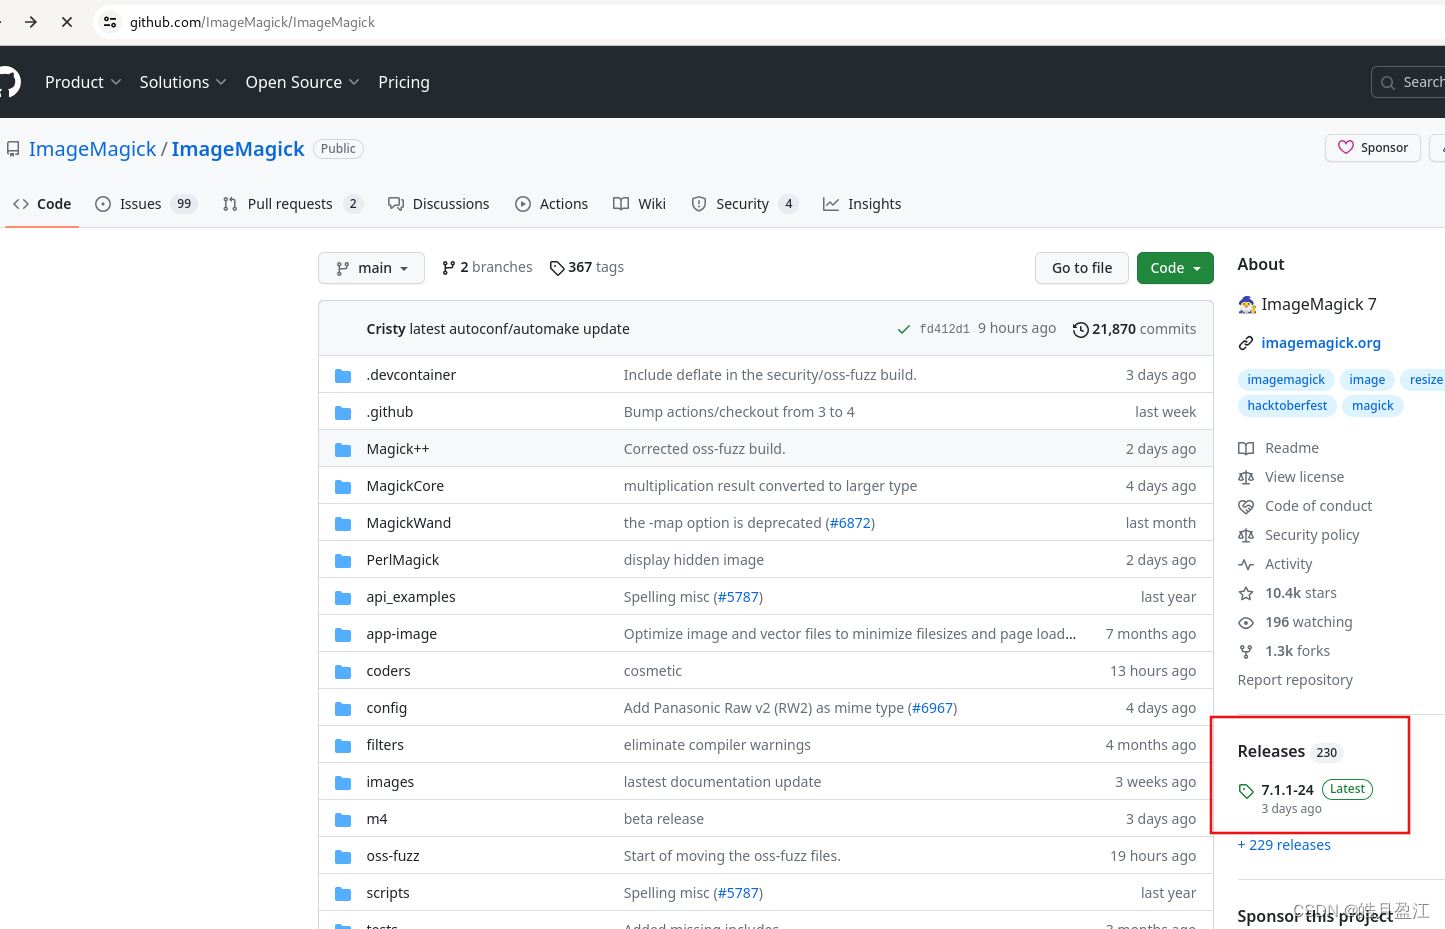Click the Code of conduct heart icon
Image resolution: width=1445 pixels, height=929 pixels.
[1246, 506]
